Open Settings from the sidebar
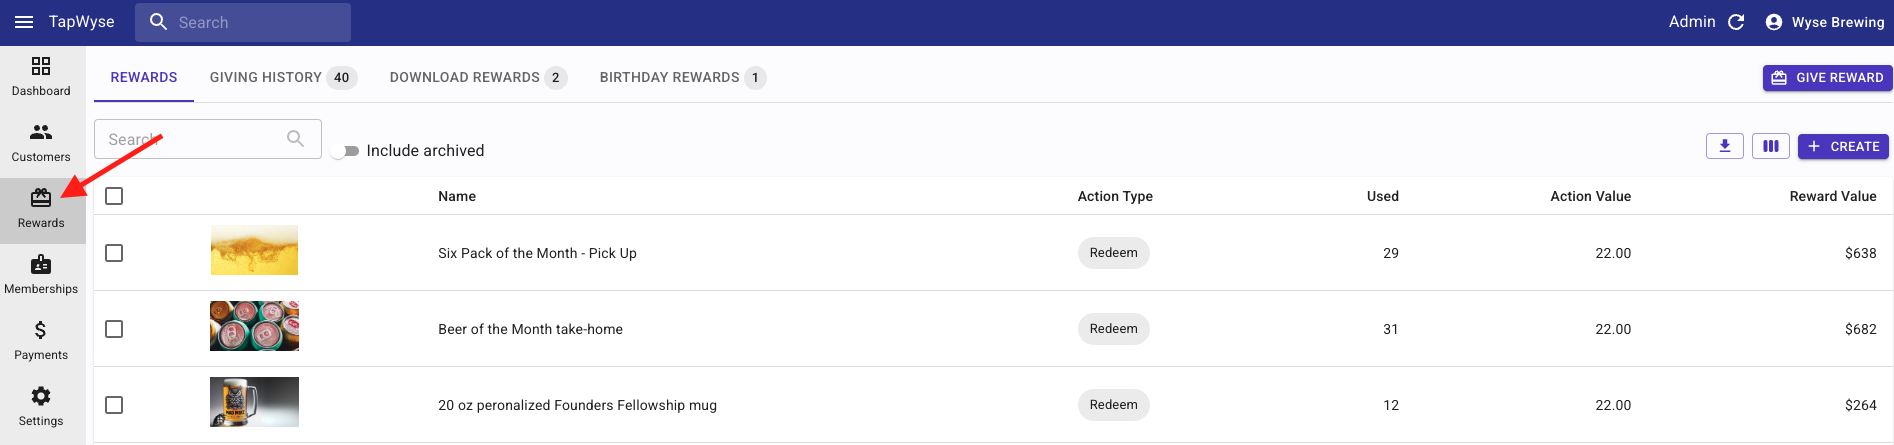This screenshot has width=1894, height=445. pos(41,406)
